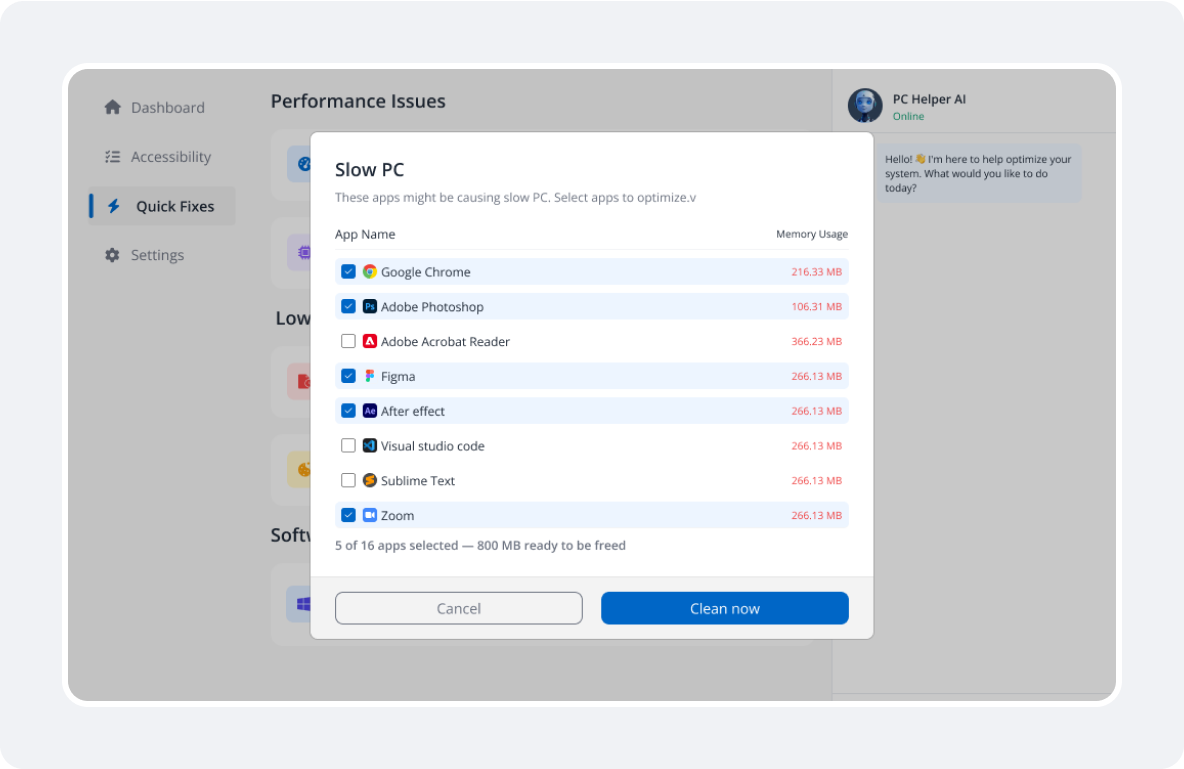
Task: Click the Cancel button
Action: (459, 608)
